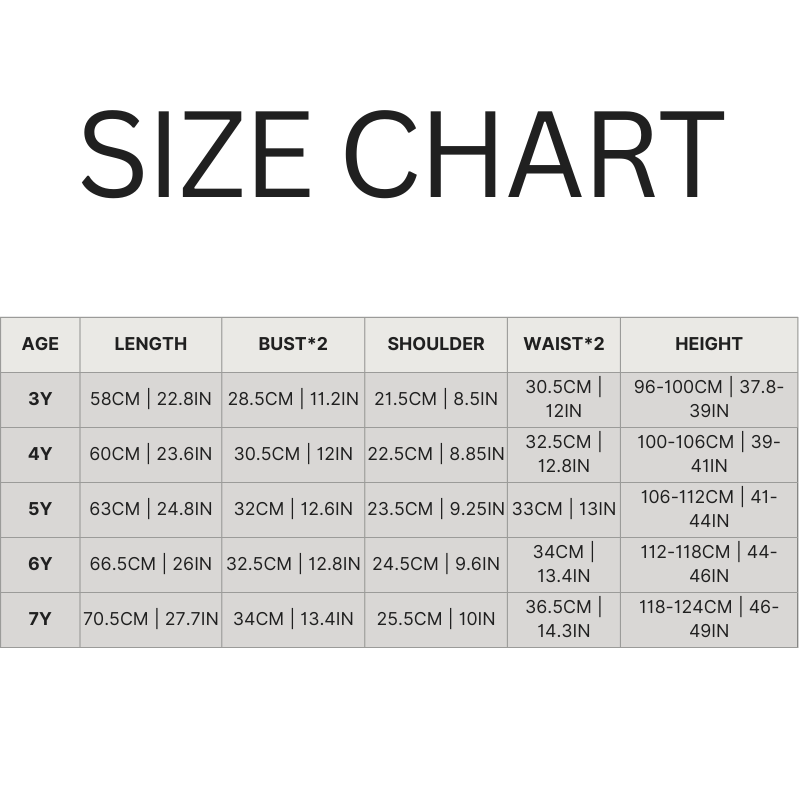Click the SIZE CHART title text
Screen dimensions: 800x800
pos(400,155)
